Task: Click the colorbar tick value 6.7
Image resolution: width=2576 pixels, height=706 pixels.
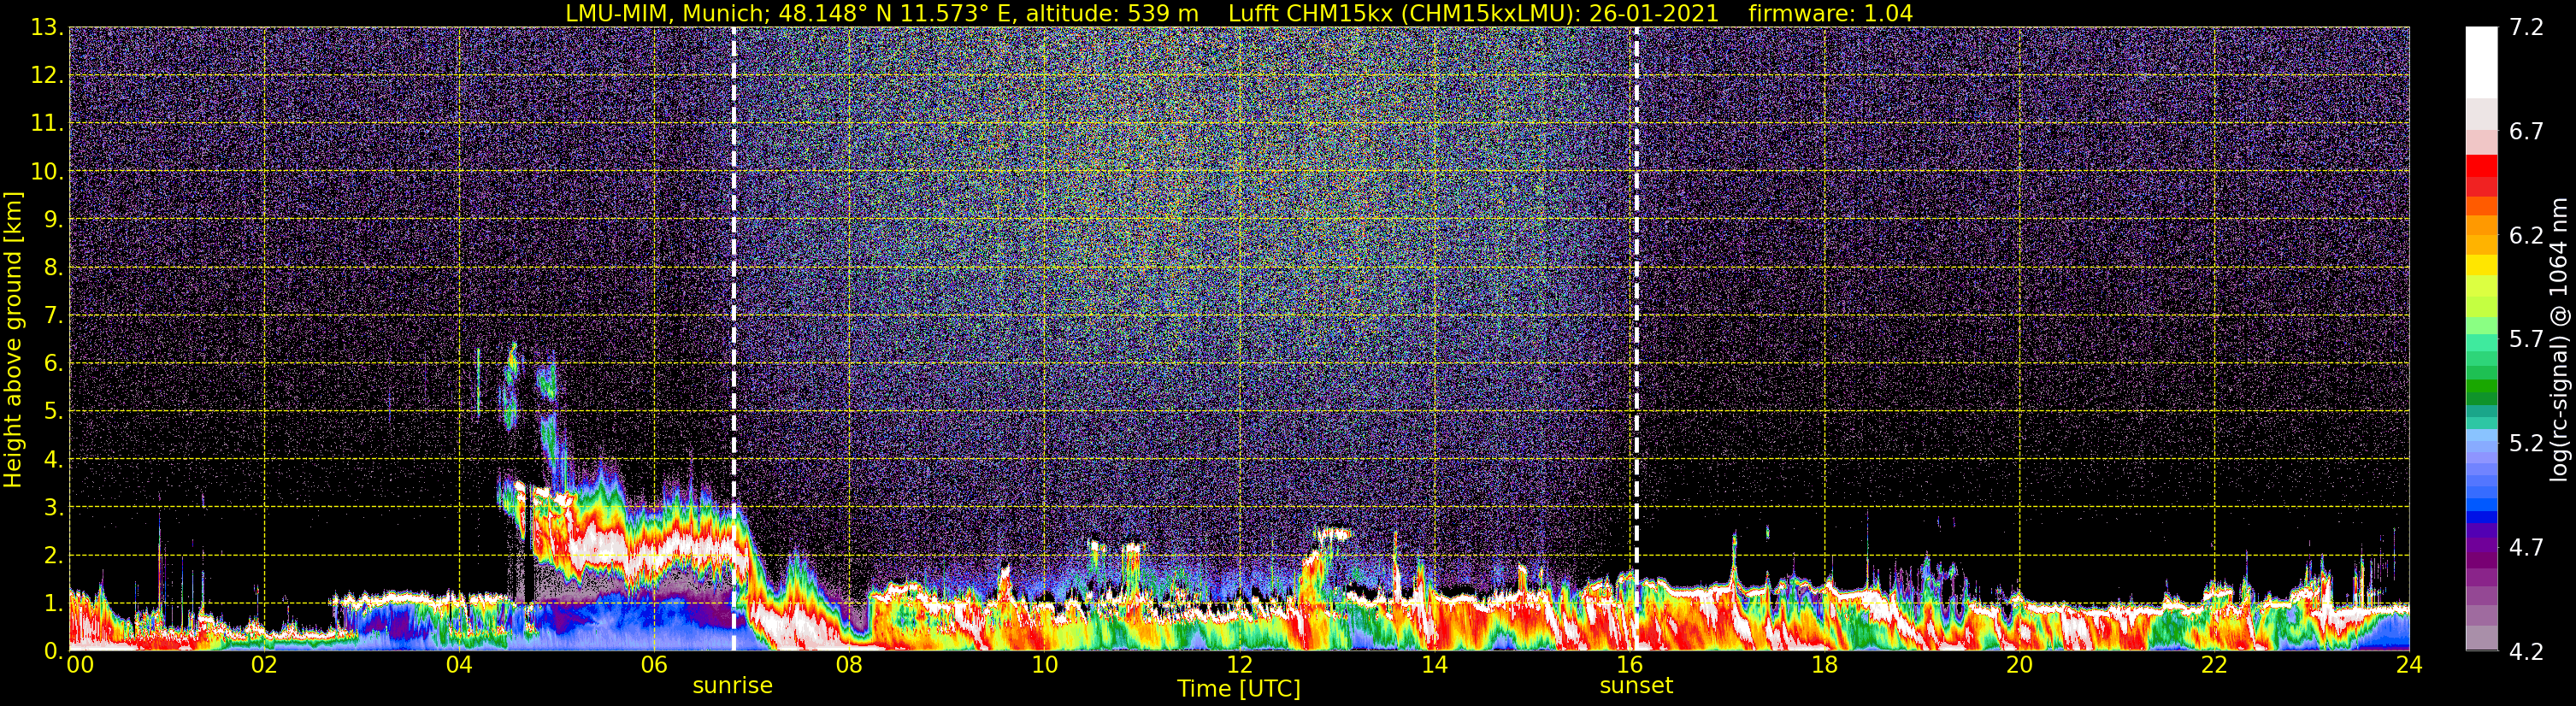Action: (x=2526, y=132)
